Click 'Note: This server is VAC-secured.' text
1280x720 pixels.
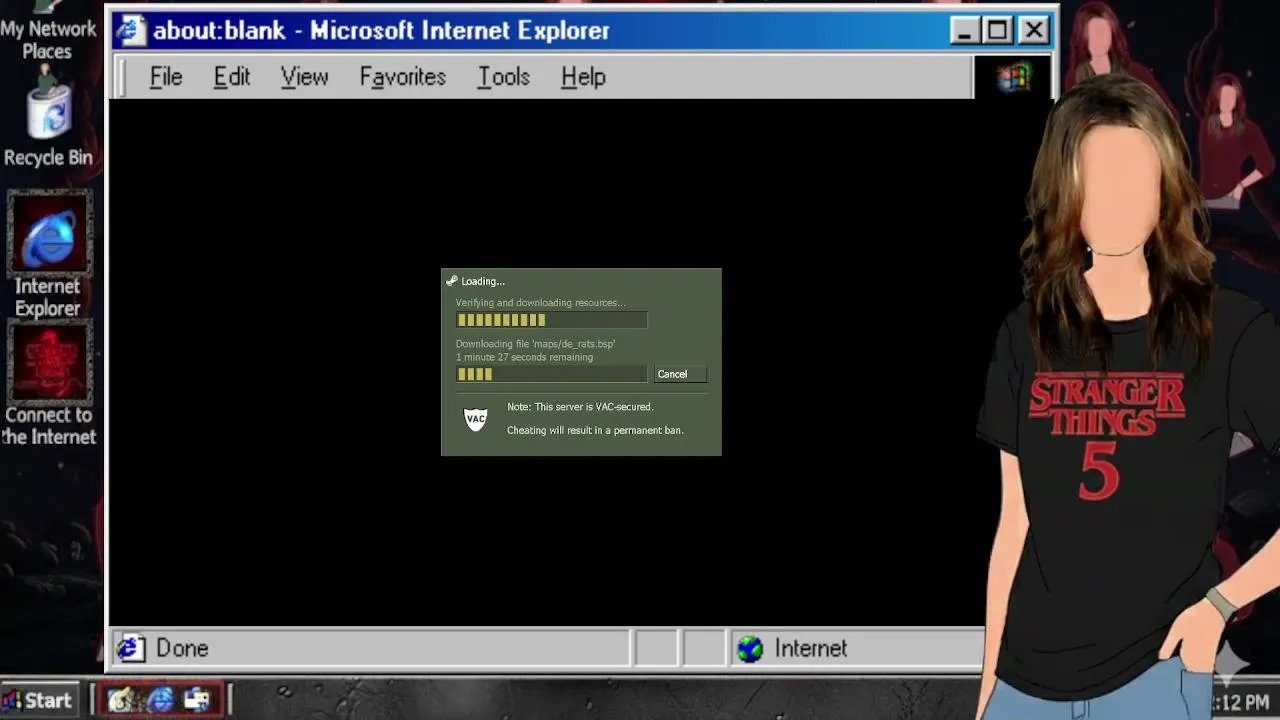(580, 407)
